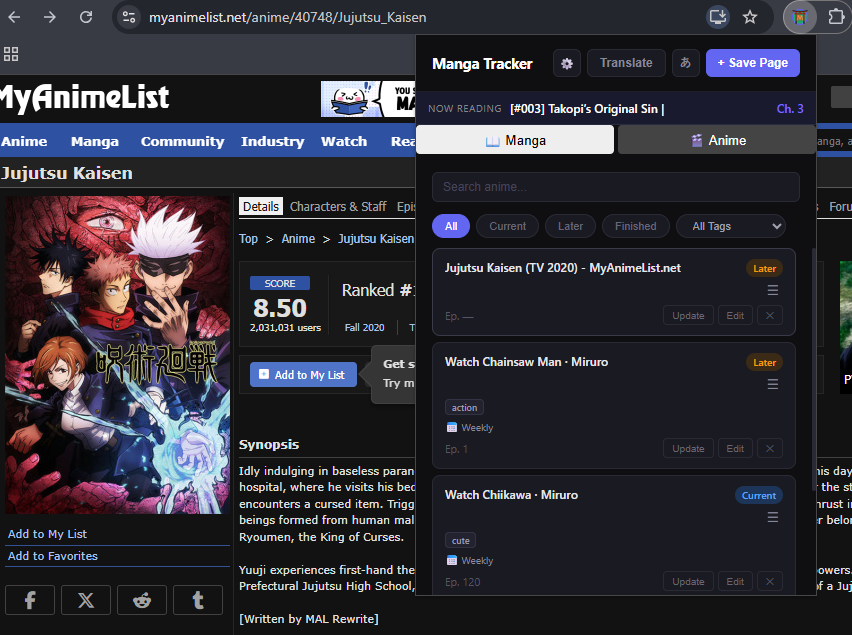Click Add to My List sidebar link
The image size is (852, 635).
click(47, 534)
